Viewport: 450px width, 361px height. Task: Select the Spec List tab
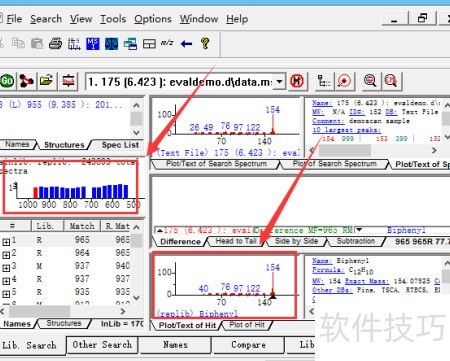(119, 145)
